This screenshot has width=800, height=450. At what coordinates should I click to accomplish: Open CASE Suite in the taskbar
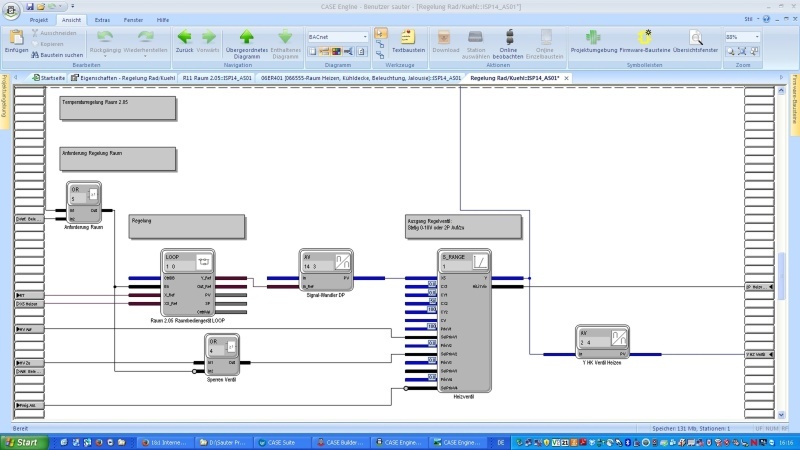coord(281,442)
